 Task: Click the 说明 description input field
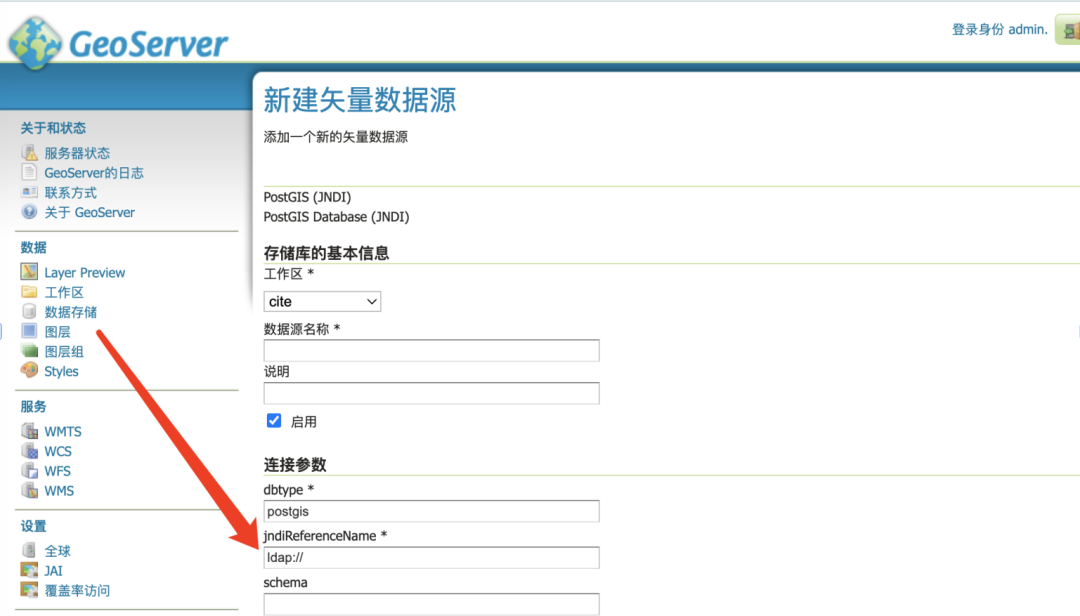[x=431, y=393]
